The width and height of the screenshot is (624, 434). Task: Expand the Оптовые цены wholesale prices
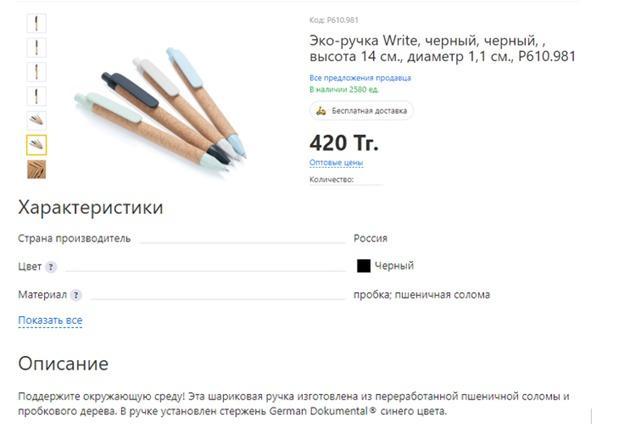click(336, 163)
